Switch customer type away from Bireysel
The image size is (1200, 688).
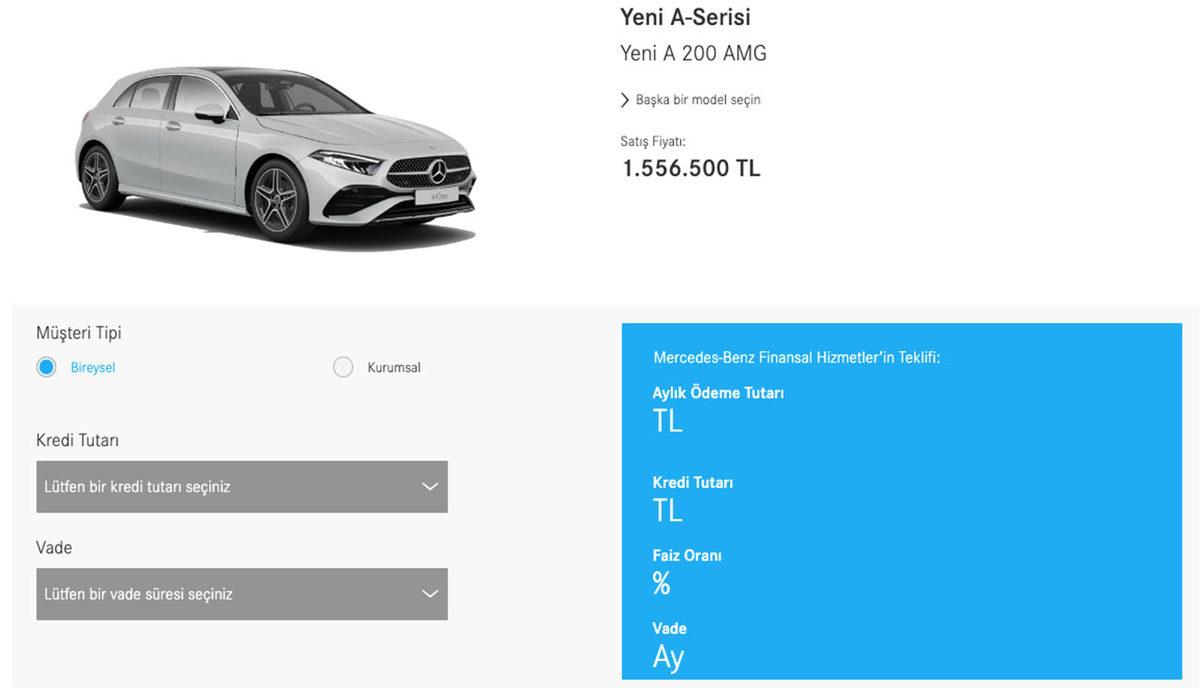pos(343,367)
